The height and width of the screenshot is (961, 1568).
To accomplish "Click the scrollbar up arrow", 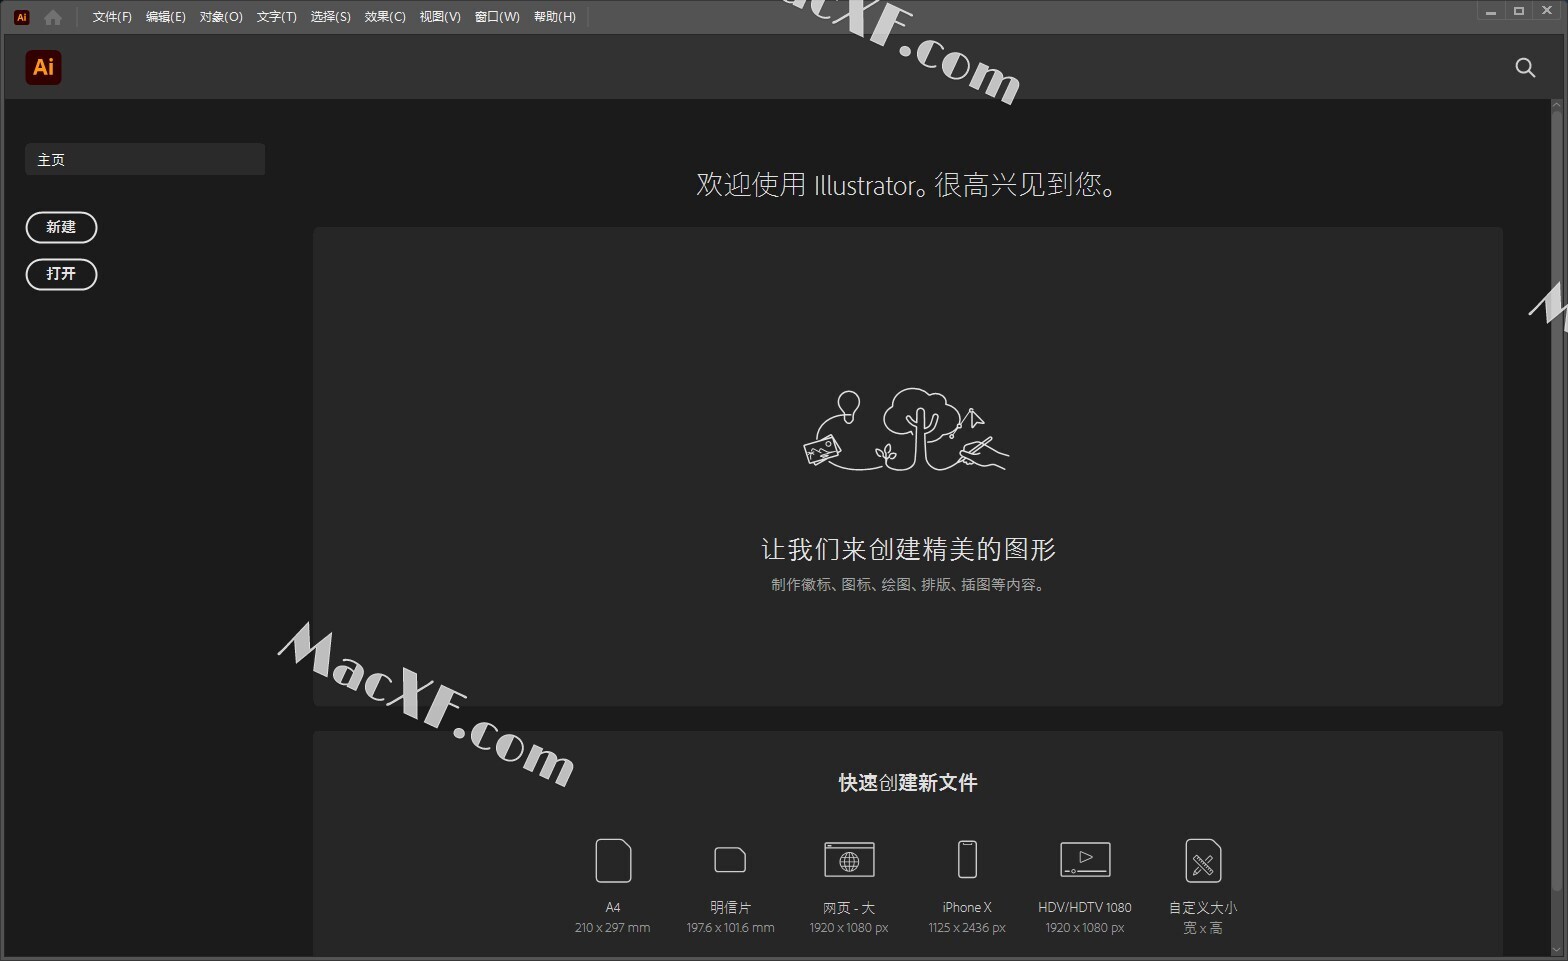I will click(1557, 104).
